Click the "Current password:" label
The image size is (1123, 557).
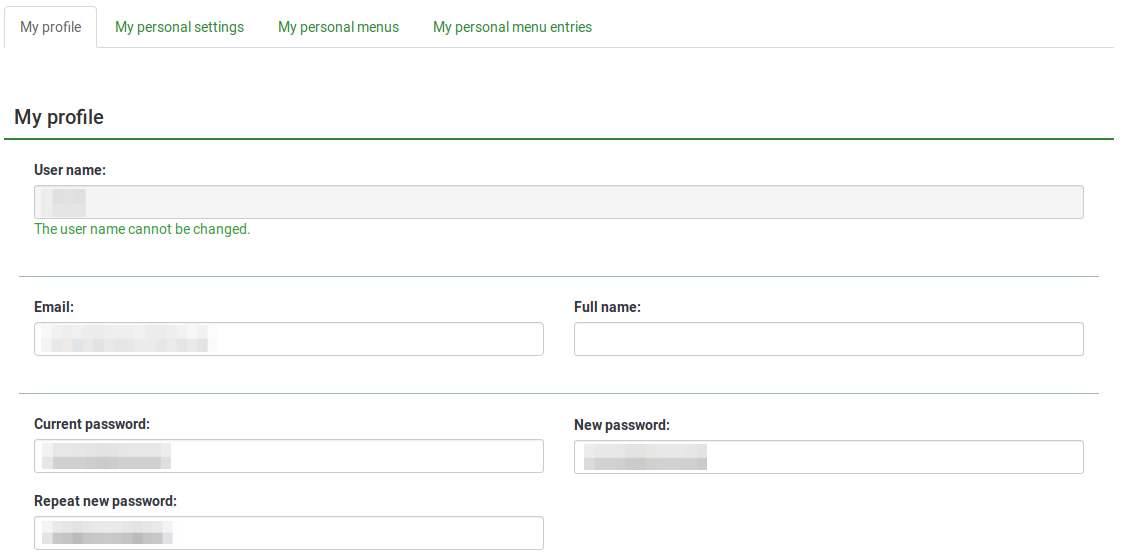pyautogui.click(x=92, y=424)
